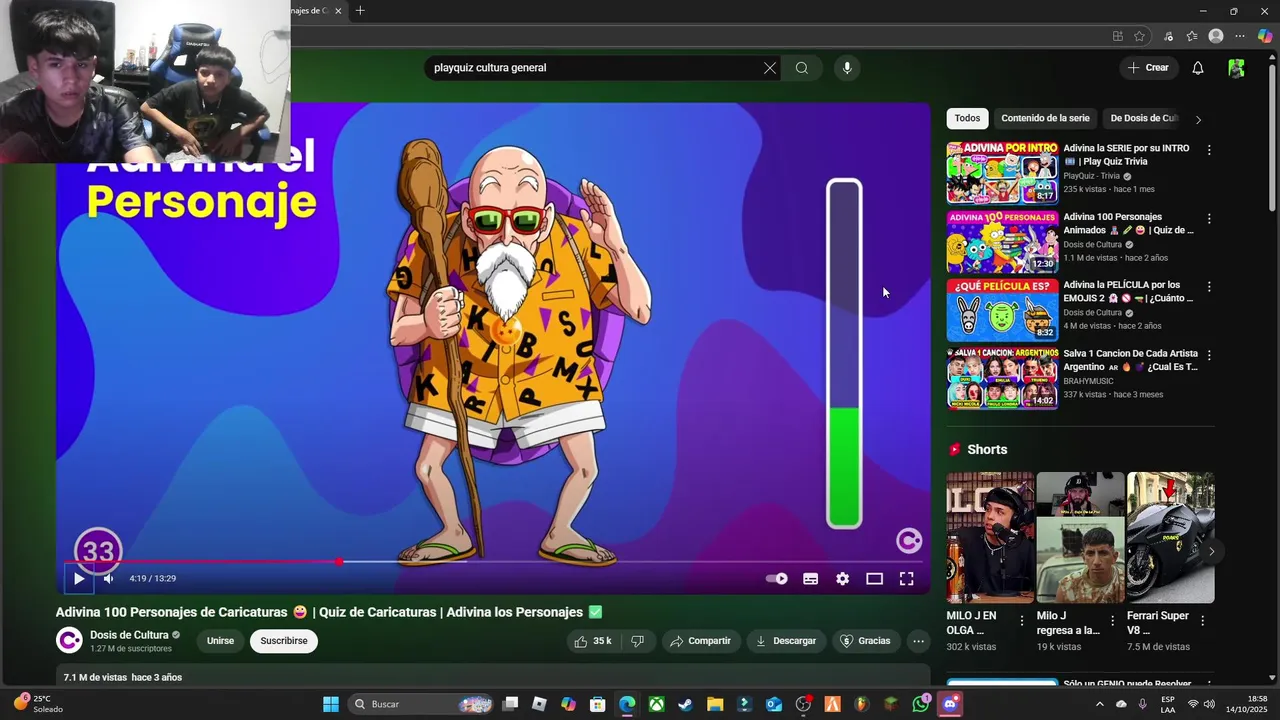Viewport: 1280px width, 720px height.
Task: Toggle subtitles in the video player
Action: (x=811, y=579)
